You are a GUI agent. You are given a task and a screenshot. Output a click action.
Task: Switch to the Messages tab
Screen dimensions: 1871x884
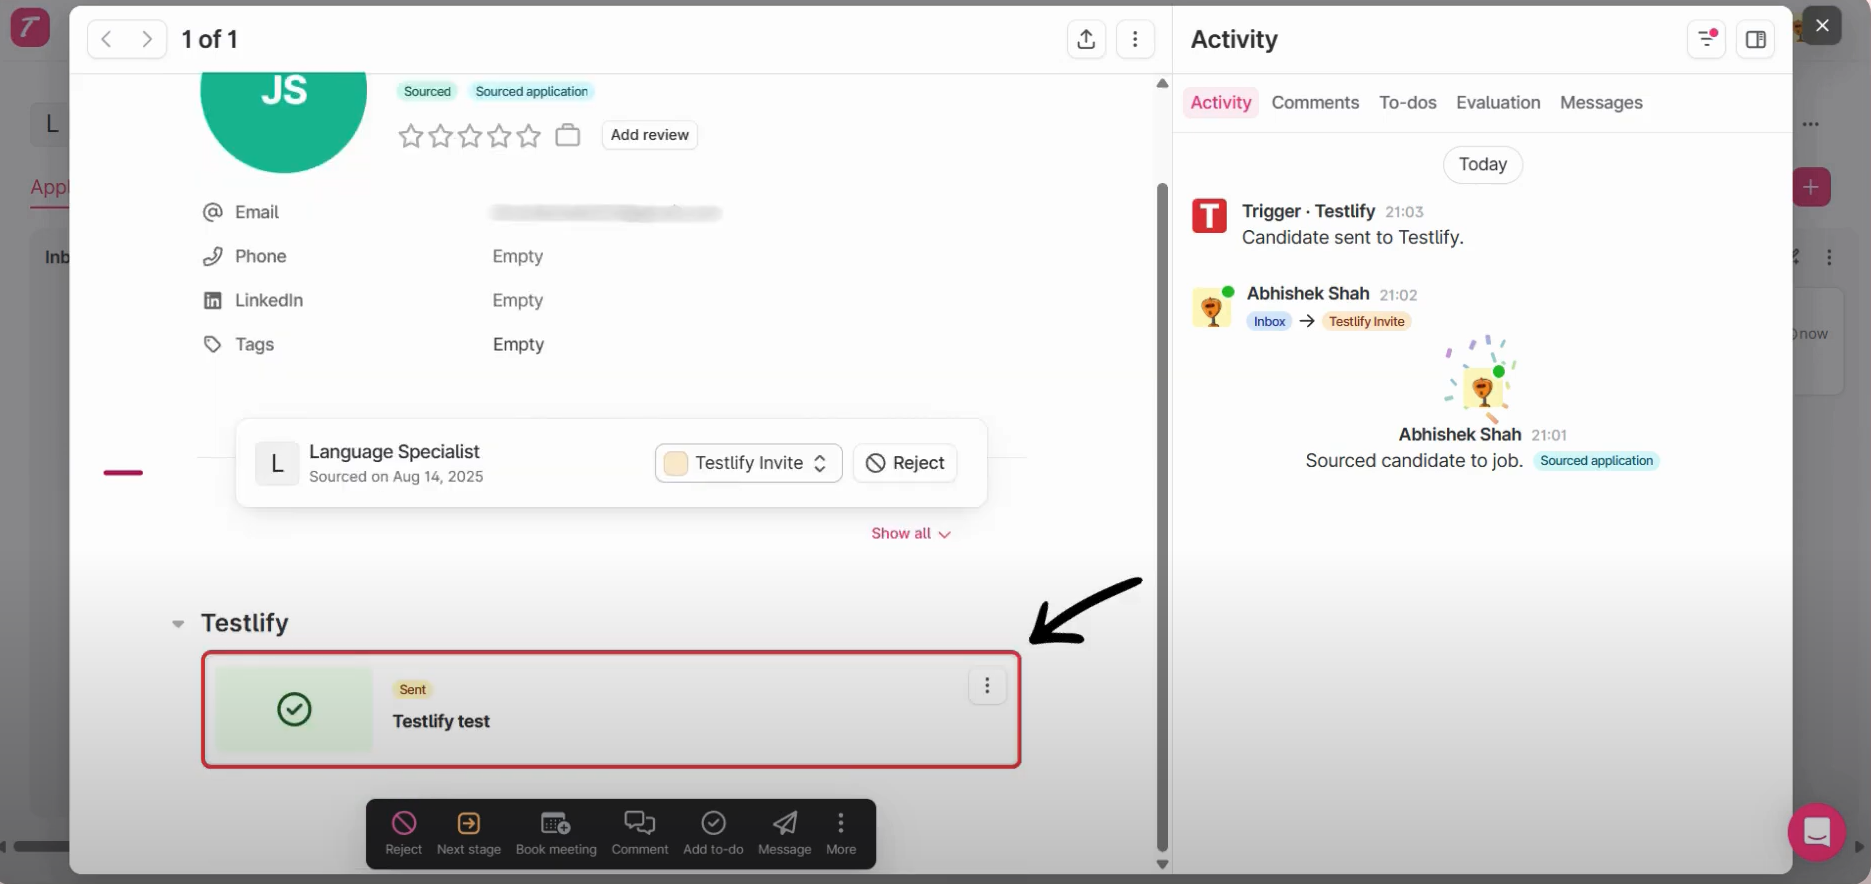tap(1601, 103)
